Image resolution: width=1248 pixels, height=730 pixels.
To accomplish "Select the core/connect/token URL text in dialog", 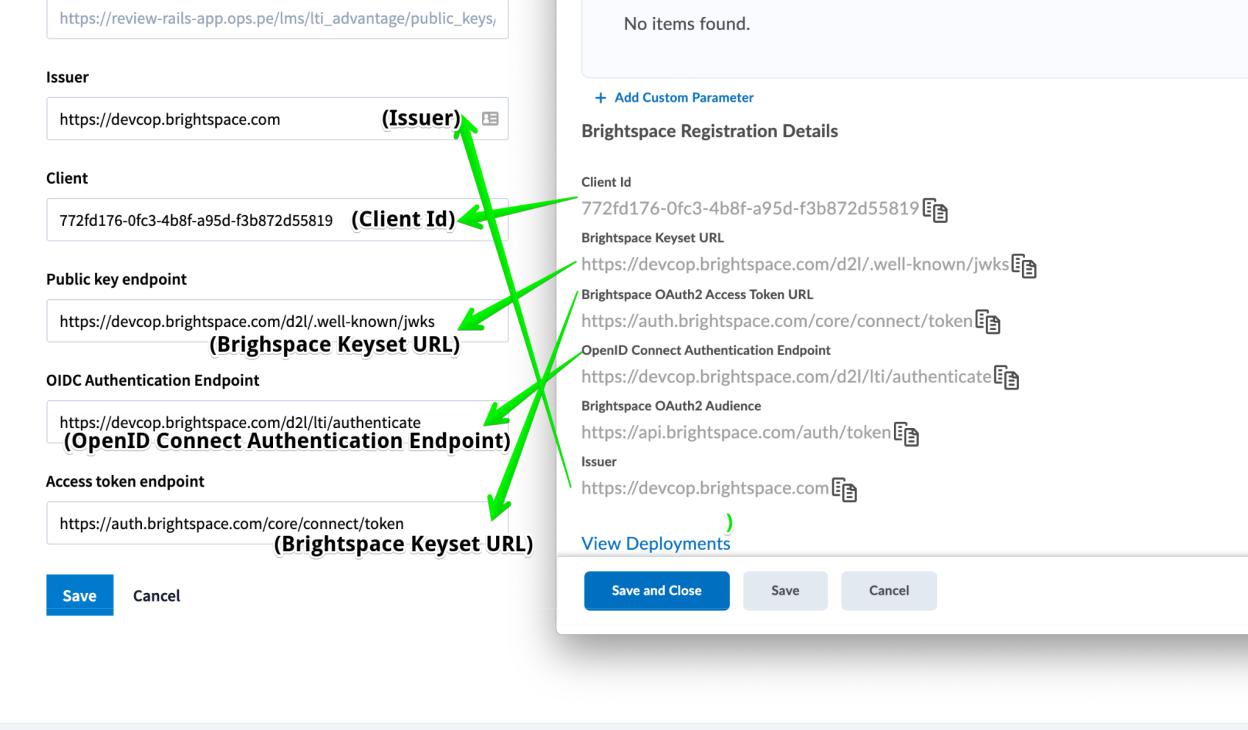I will coord(777,321).
